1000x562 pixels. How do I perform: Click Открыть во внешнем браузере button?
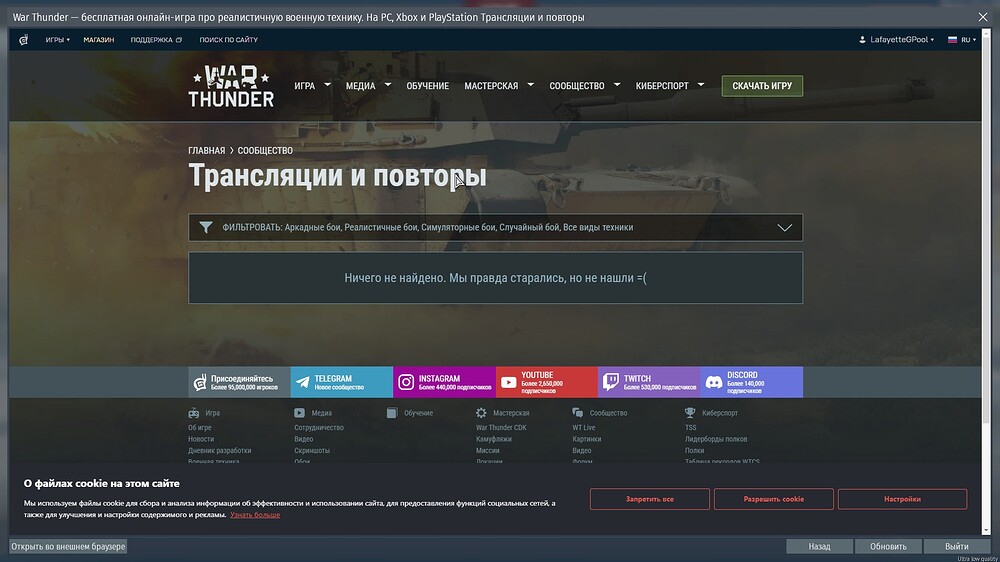click(68, 547)
